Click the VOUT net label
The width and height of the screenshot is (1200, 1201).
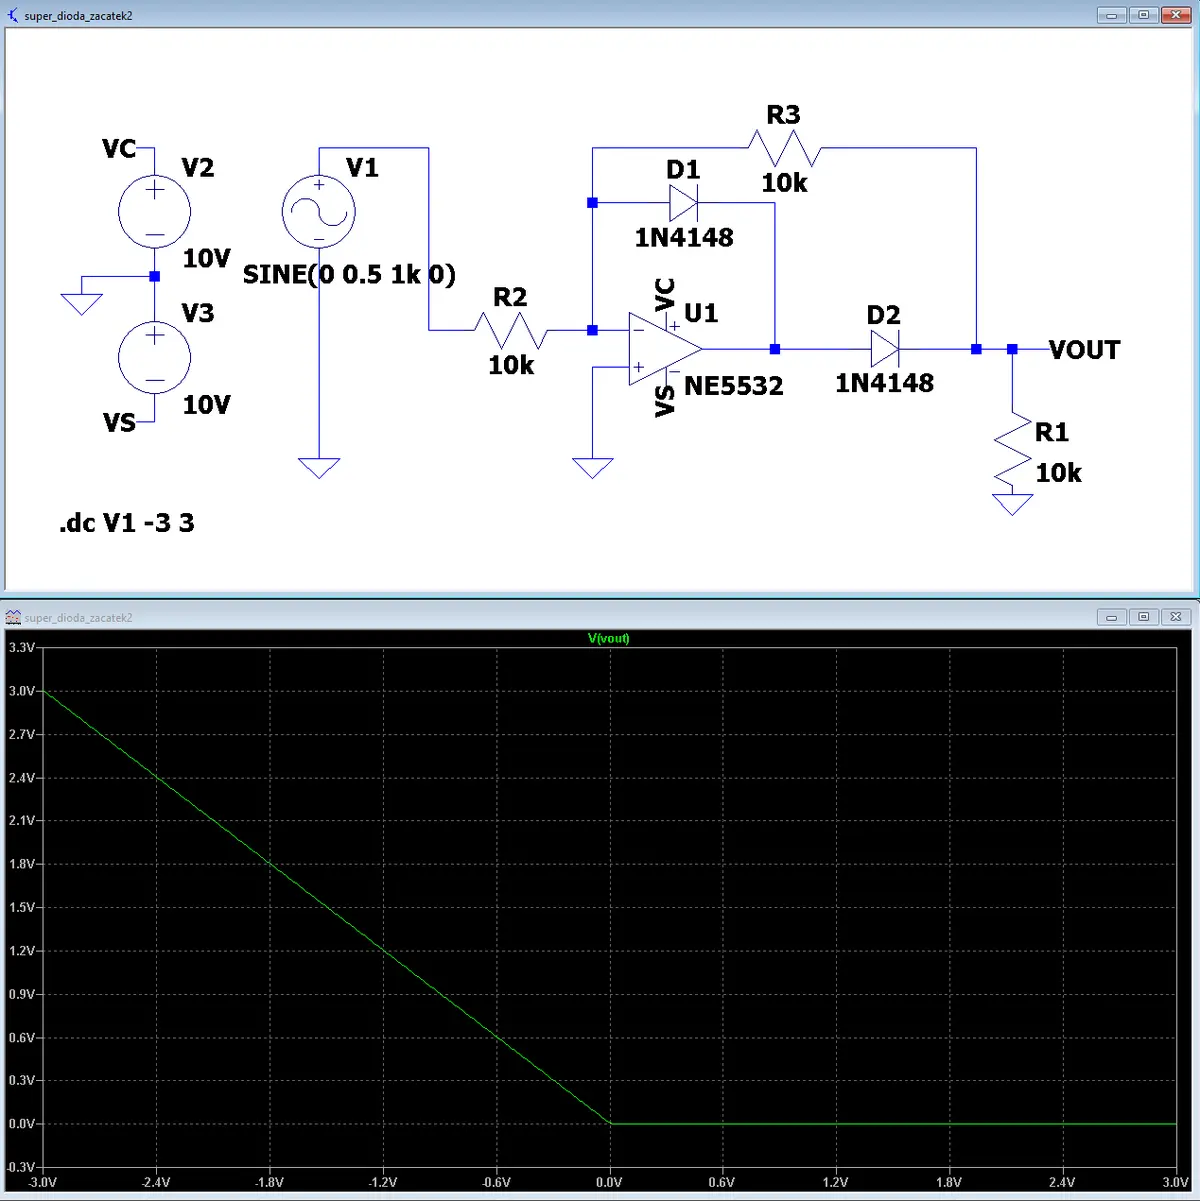tap(1084, 350)
